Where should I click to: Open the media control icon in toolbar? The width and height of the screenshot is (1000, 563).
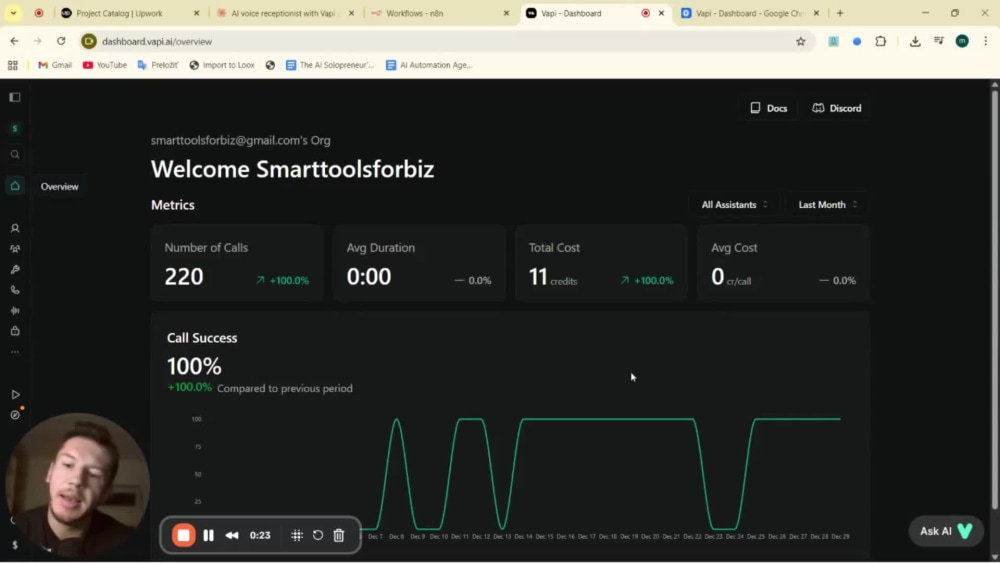pyautogui.click(x=939, y=41)
